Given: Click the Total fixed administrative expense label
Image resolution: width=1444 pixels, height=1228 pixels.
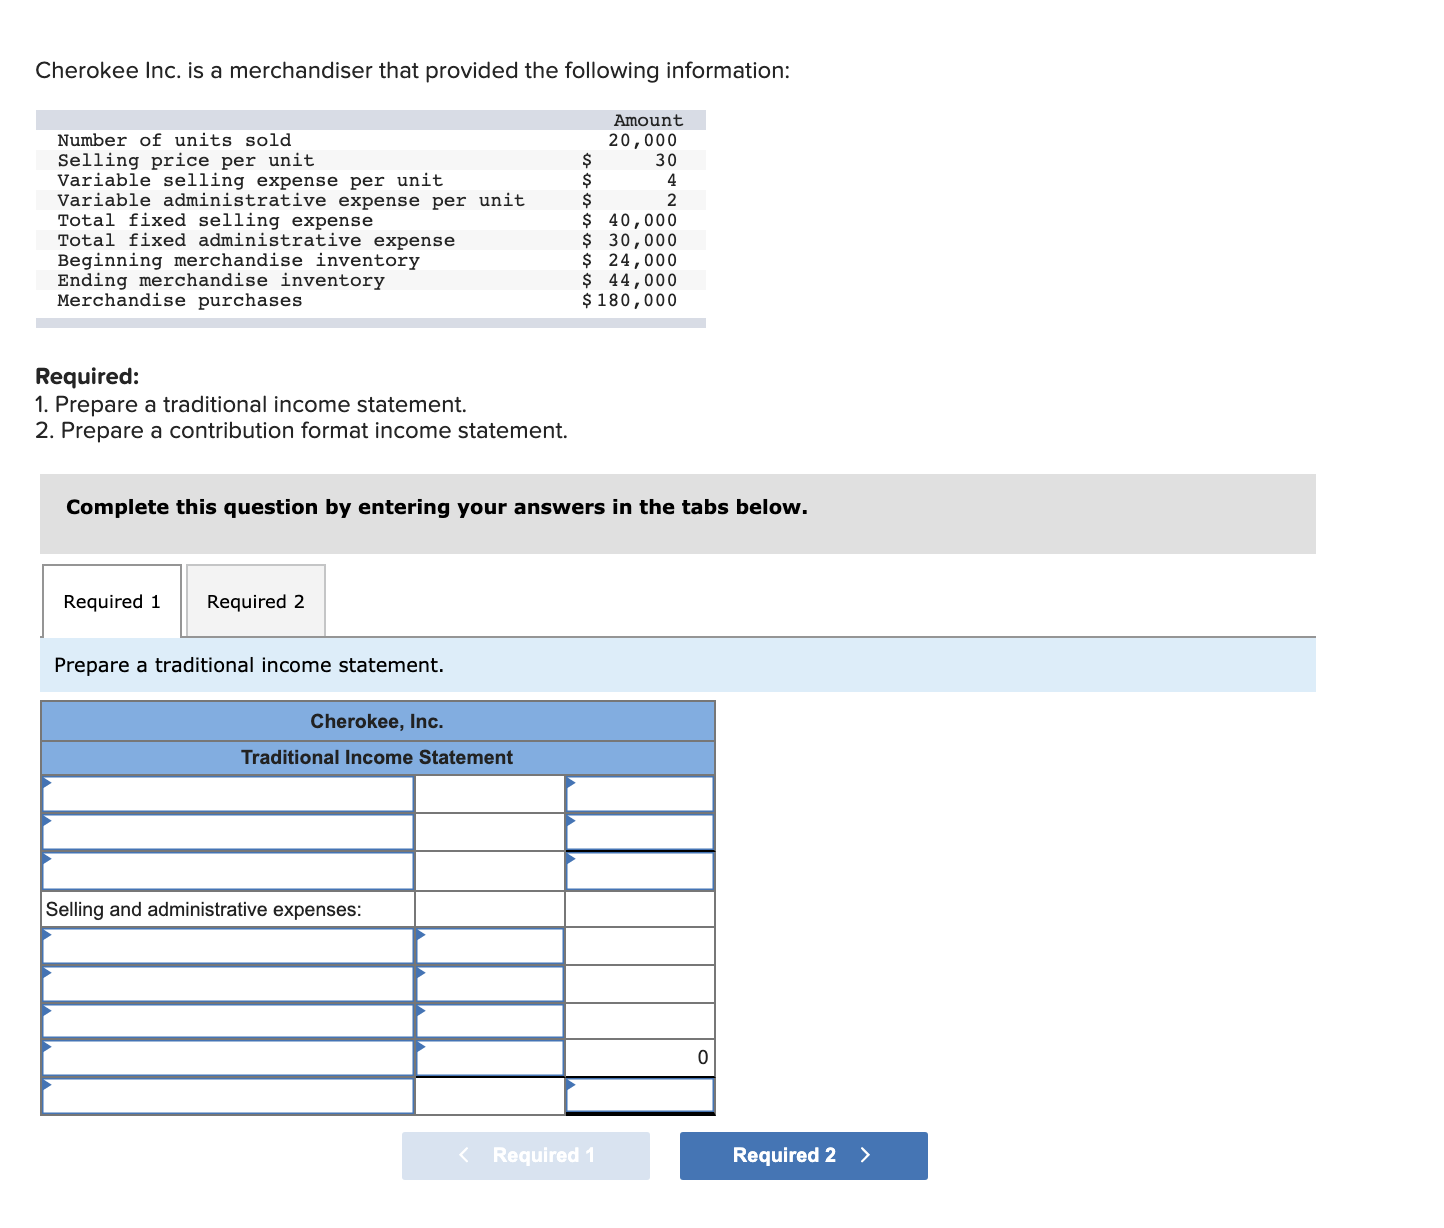Looking at the screenshot, I should 256,240.
